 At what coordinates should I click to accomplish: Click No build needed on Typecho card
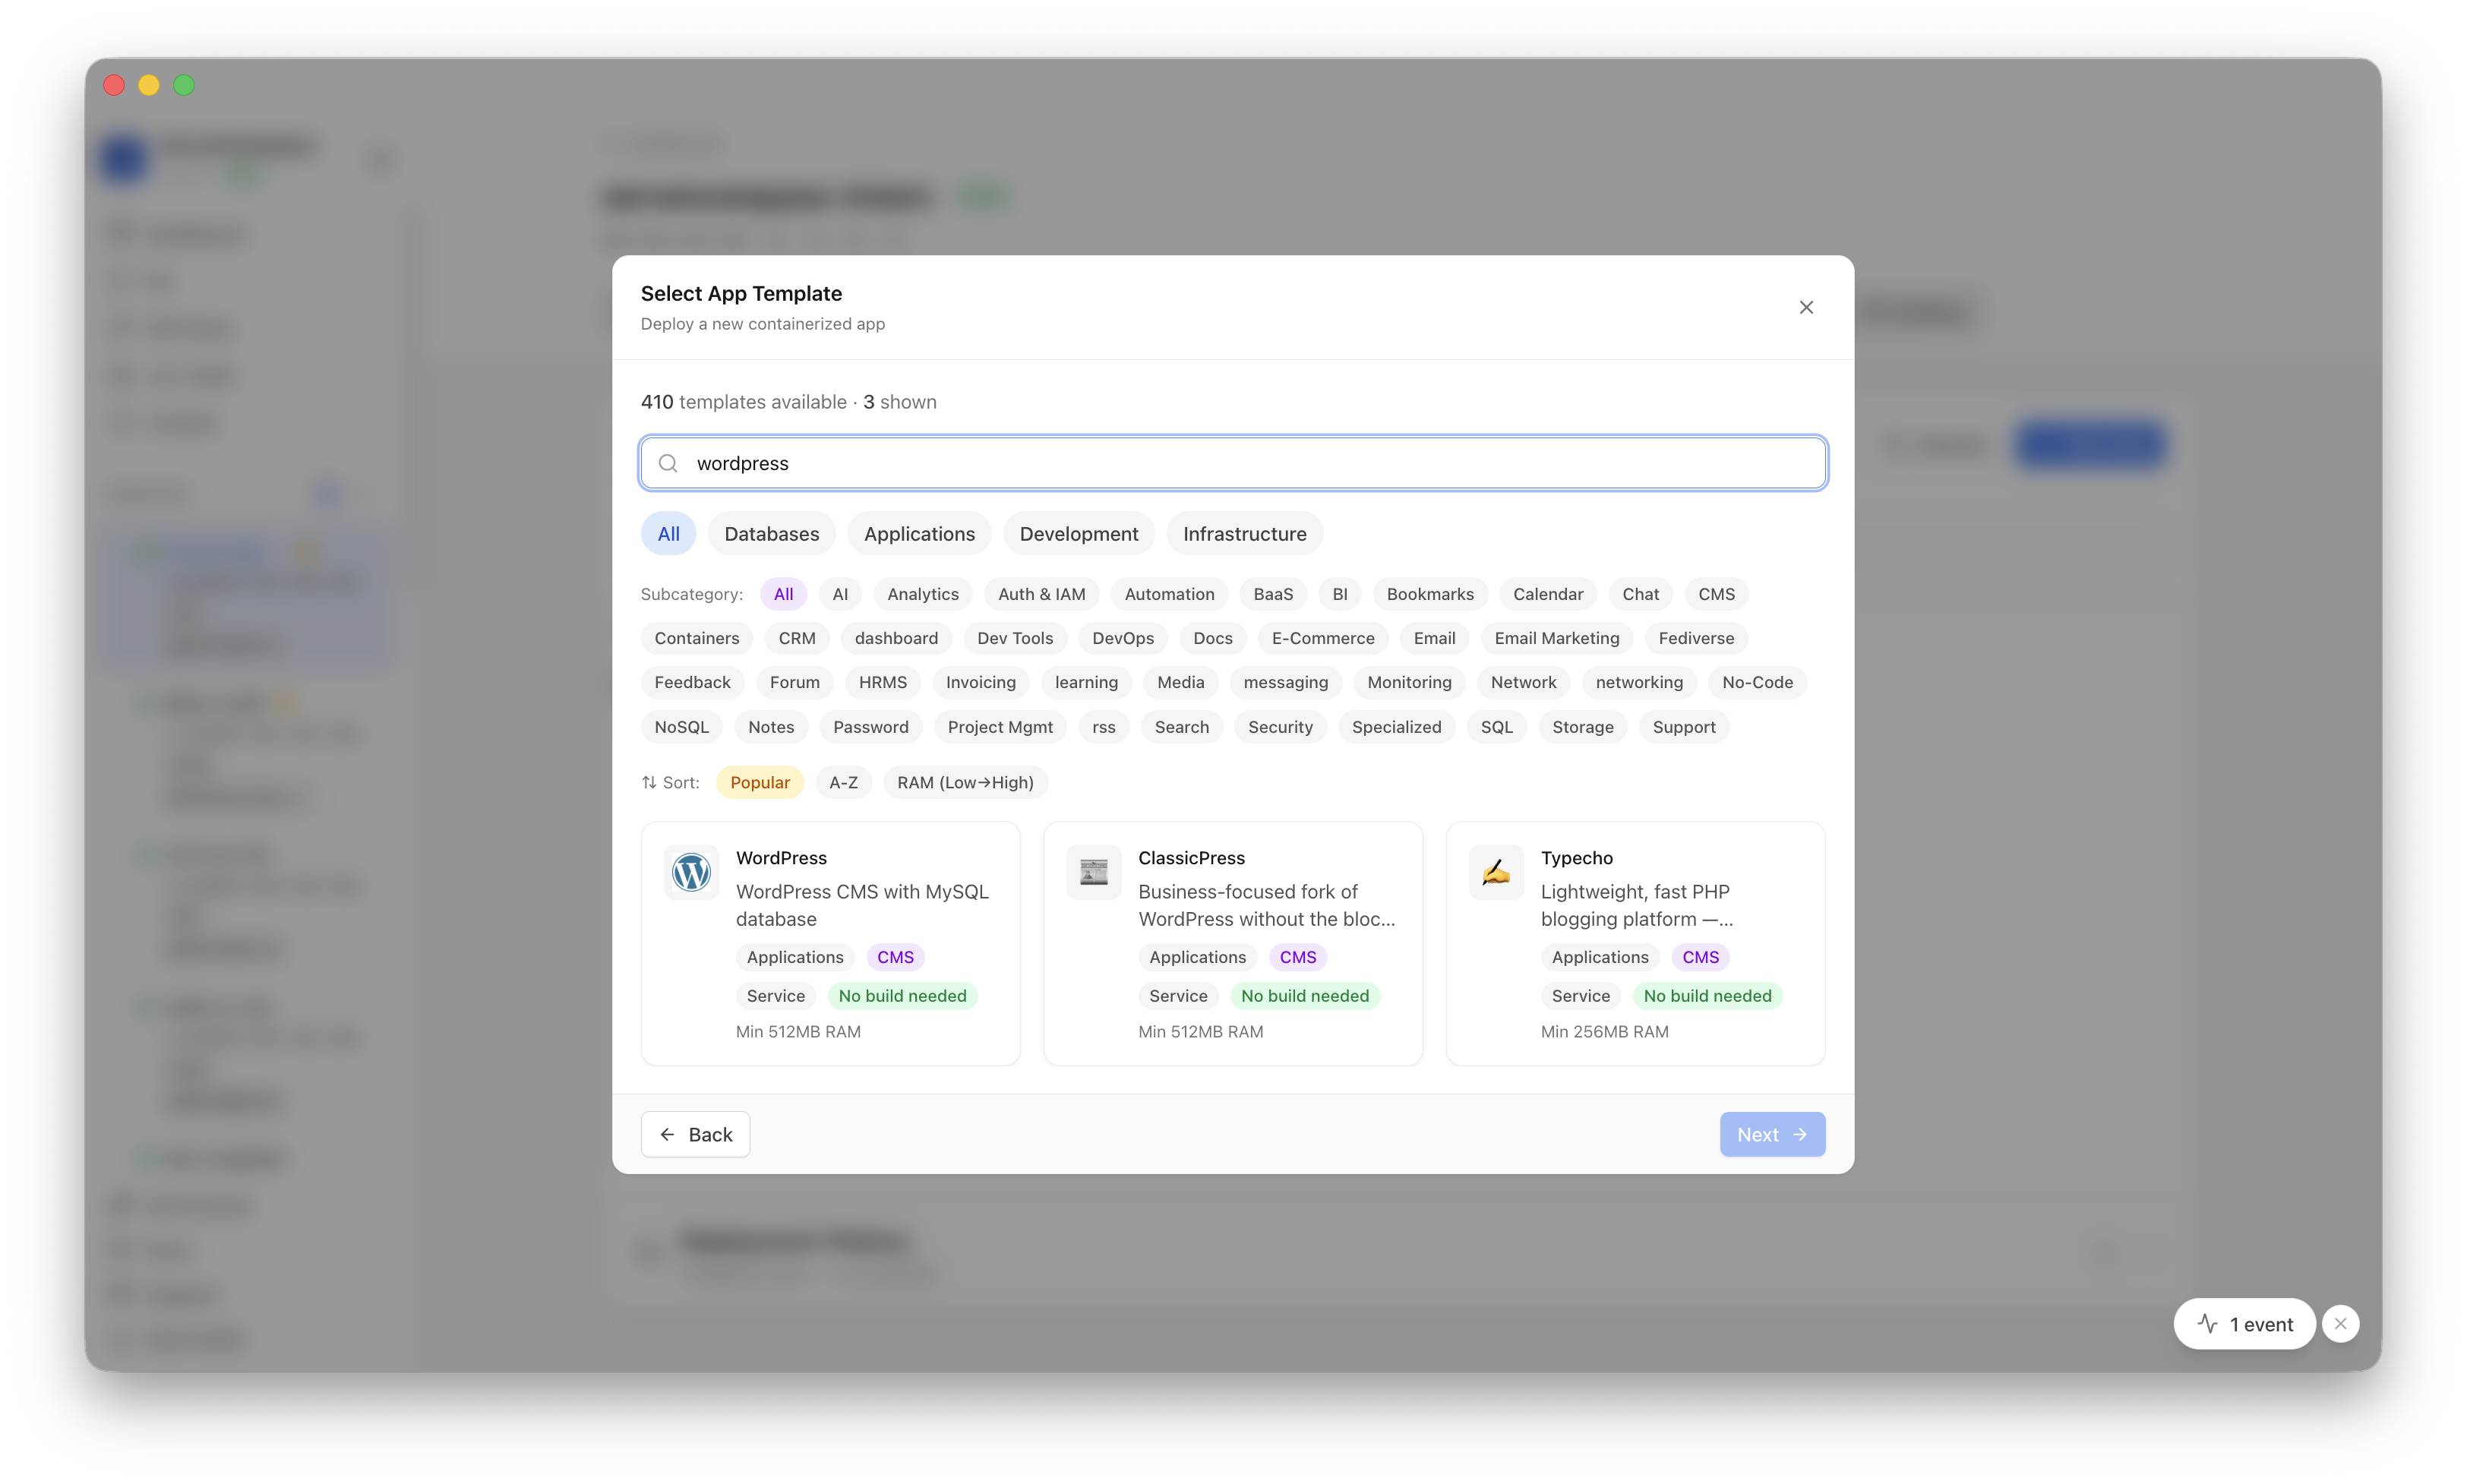tap(1707, 996)
